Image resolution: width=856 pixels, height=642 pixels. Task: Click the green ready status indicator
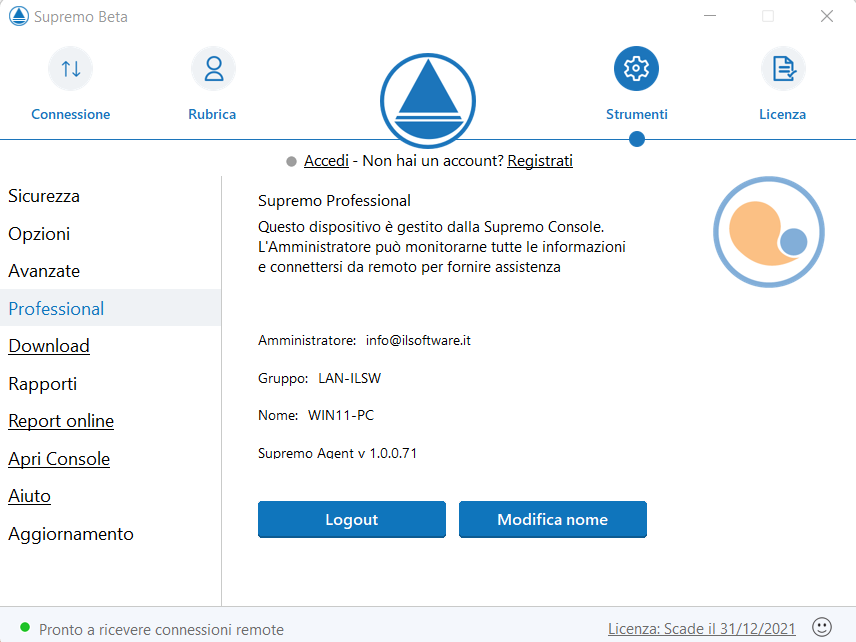click(25, 627)
